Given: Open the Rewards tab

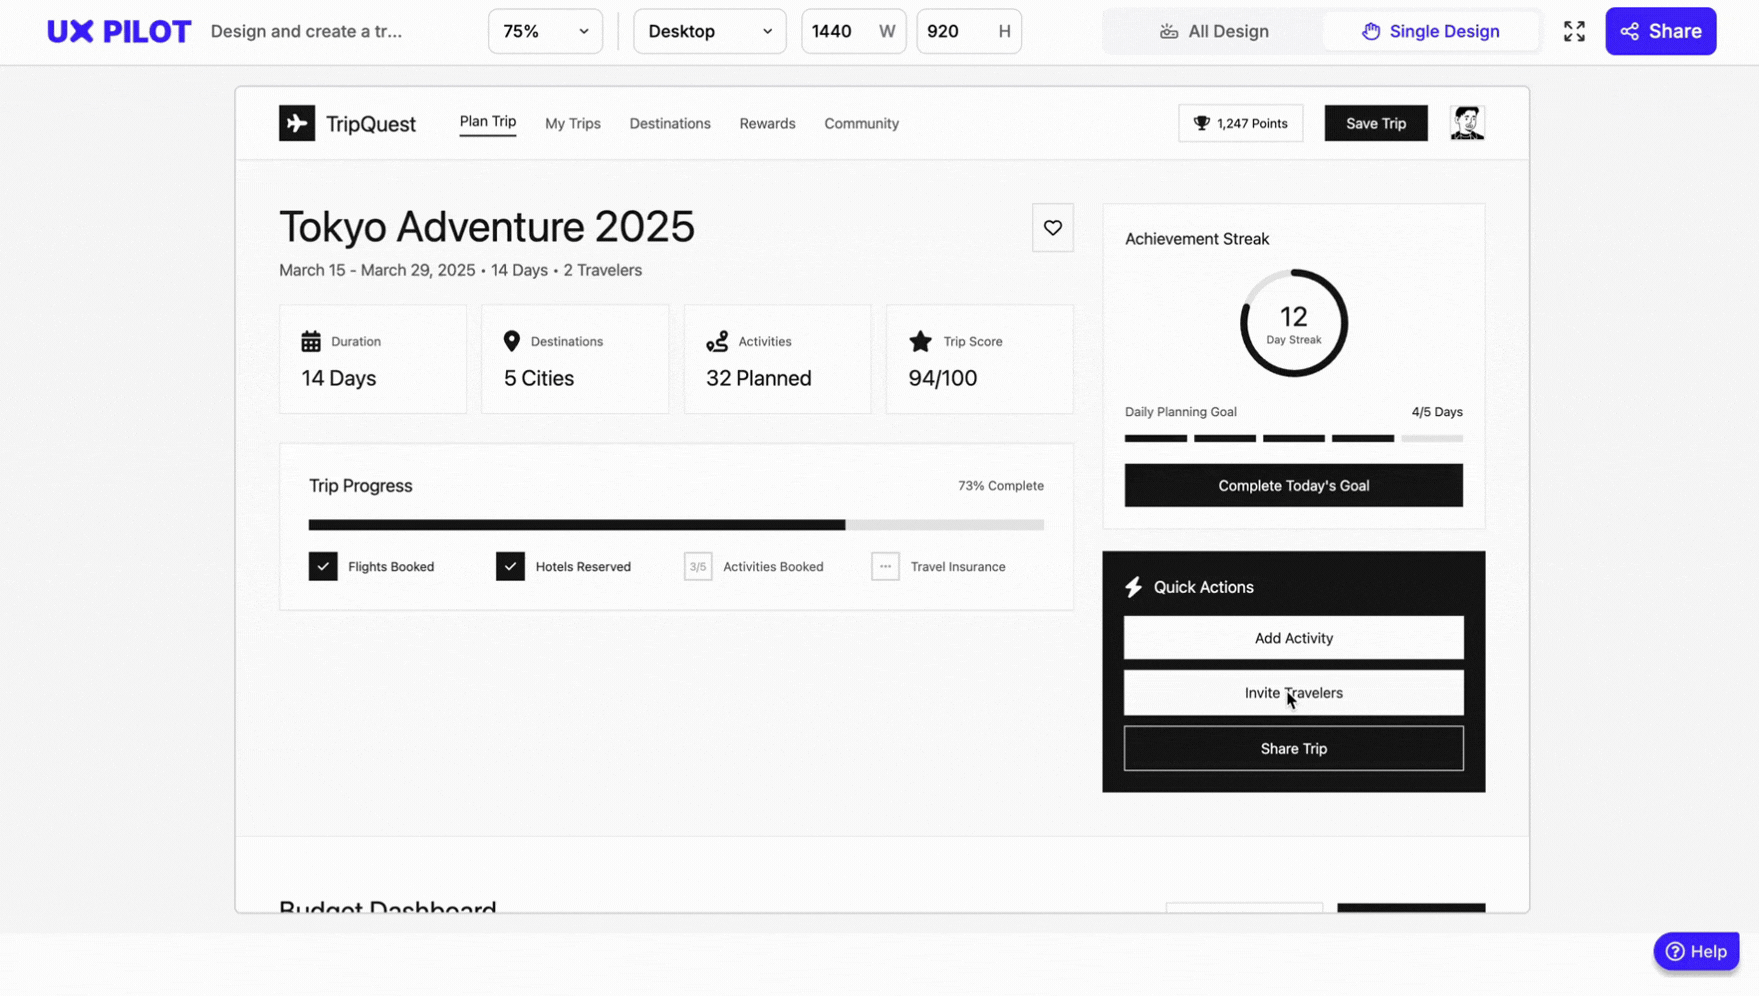Looking at the screenshot, I should point(767,124).
